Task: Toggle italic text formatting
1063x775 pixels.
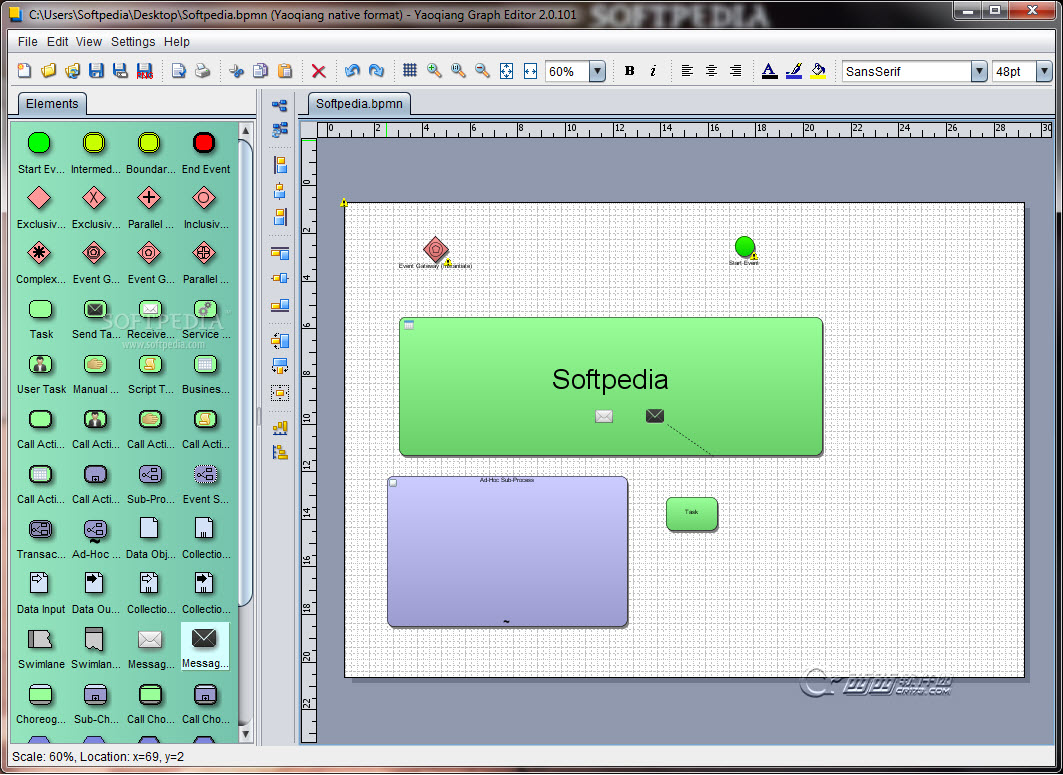Action: [x=653, y=71]
